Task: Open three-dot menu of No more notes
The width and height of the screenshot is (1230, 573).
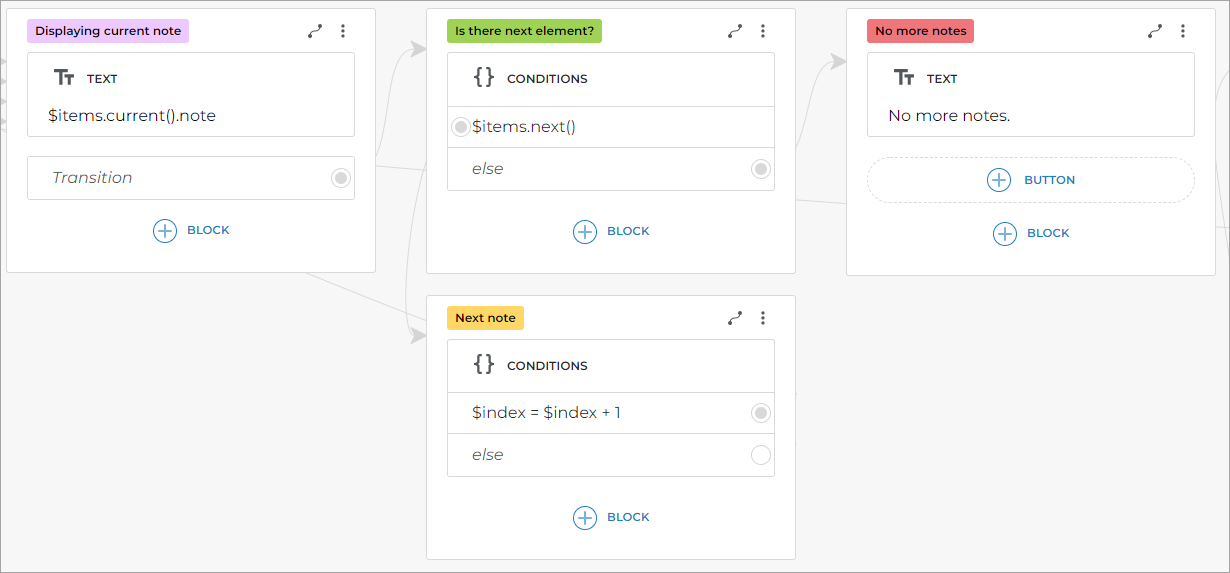Action: tap(1183, 31)
